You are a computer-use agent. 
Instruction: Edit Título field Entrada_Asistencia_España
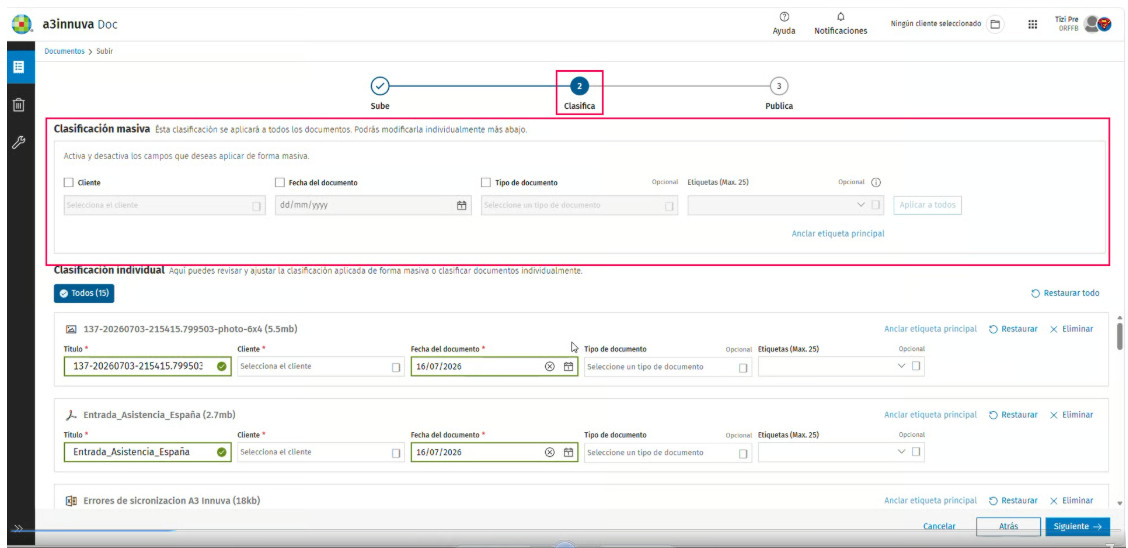(x=147, y=452)
